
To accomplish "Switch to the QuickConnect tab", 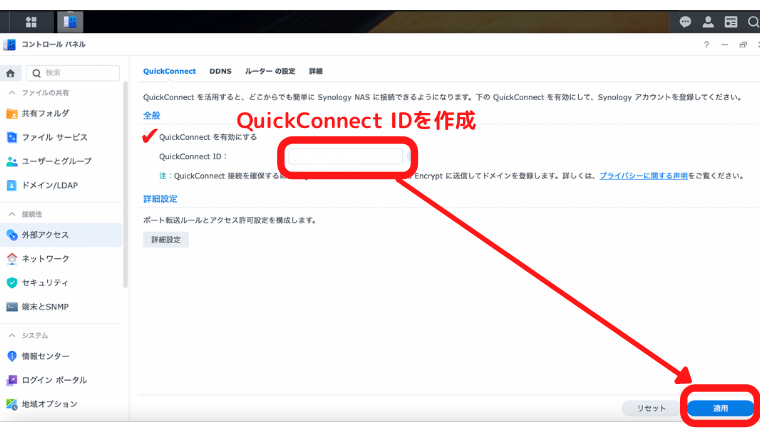I will [169, 71].
